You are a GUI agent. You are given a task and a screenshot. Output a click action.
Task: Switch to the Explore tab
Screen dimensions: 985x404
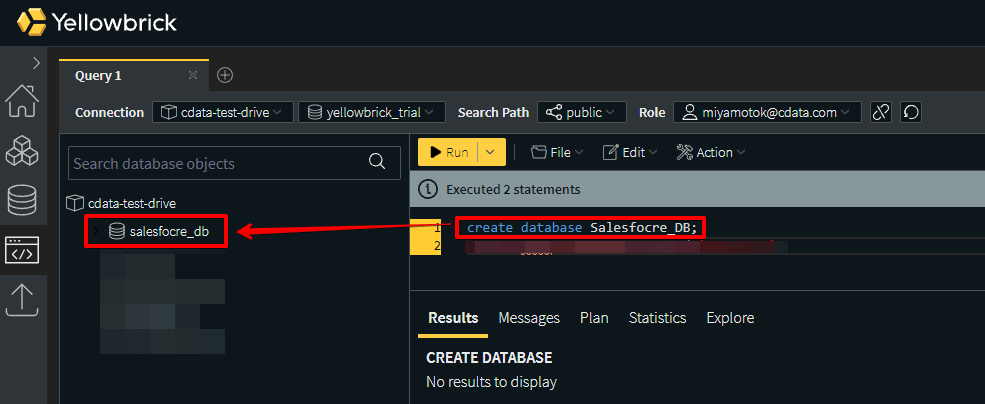(730, 318)
